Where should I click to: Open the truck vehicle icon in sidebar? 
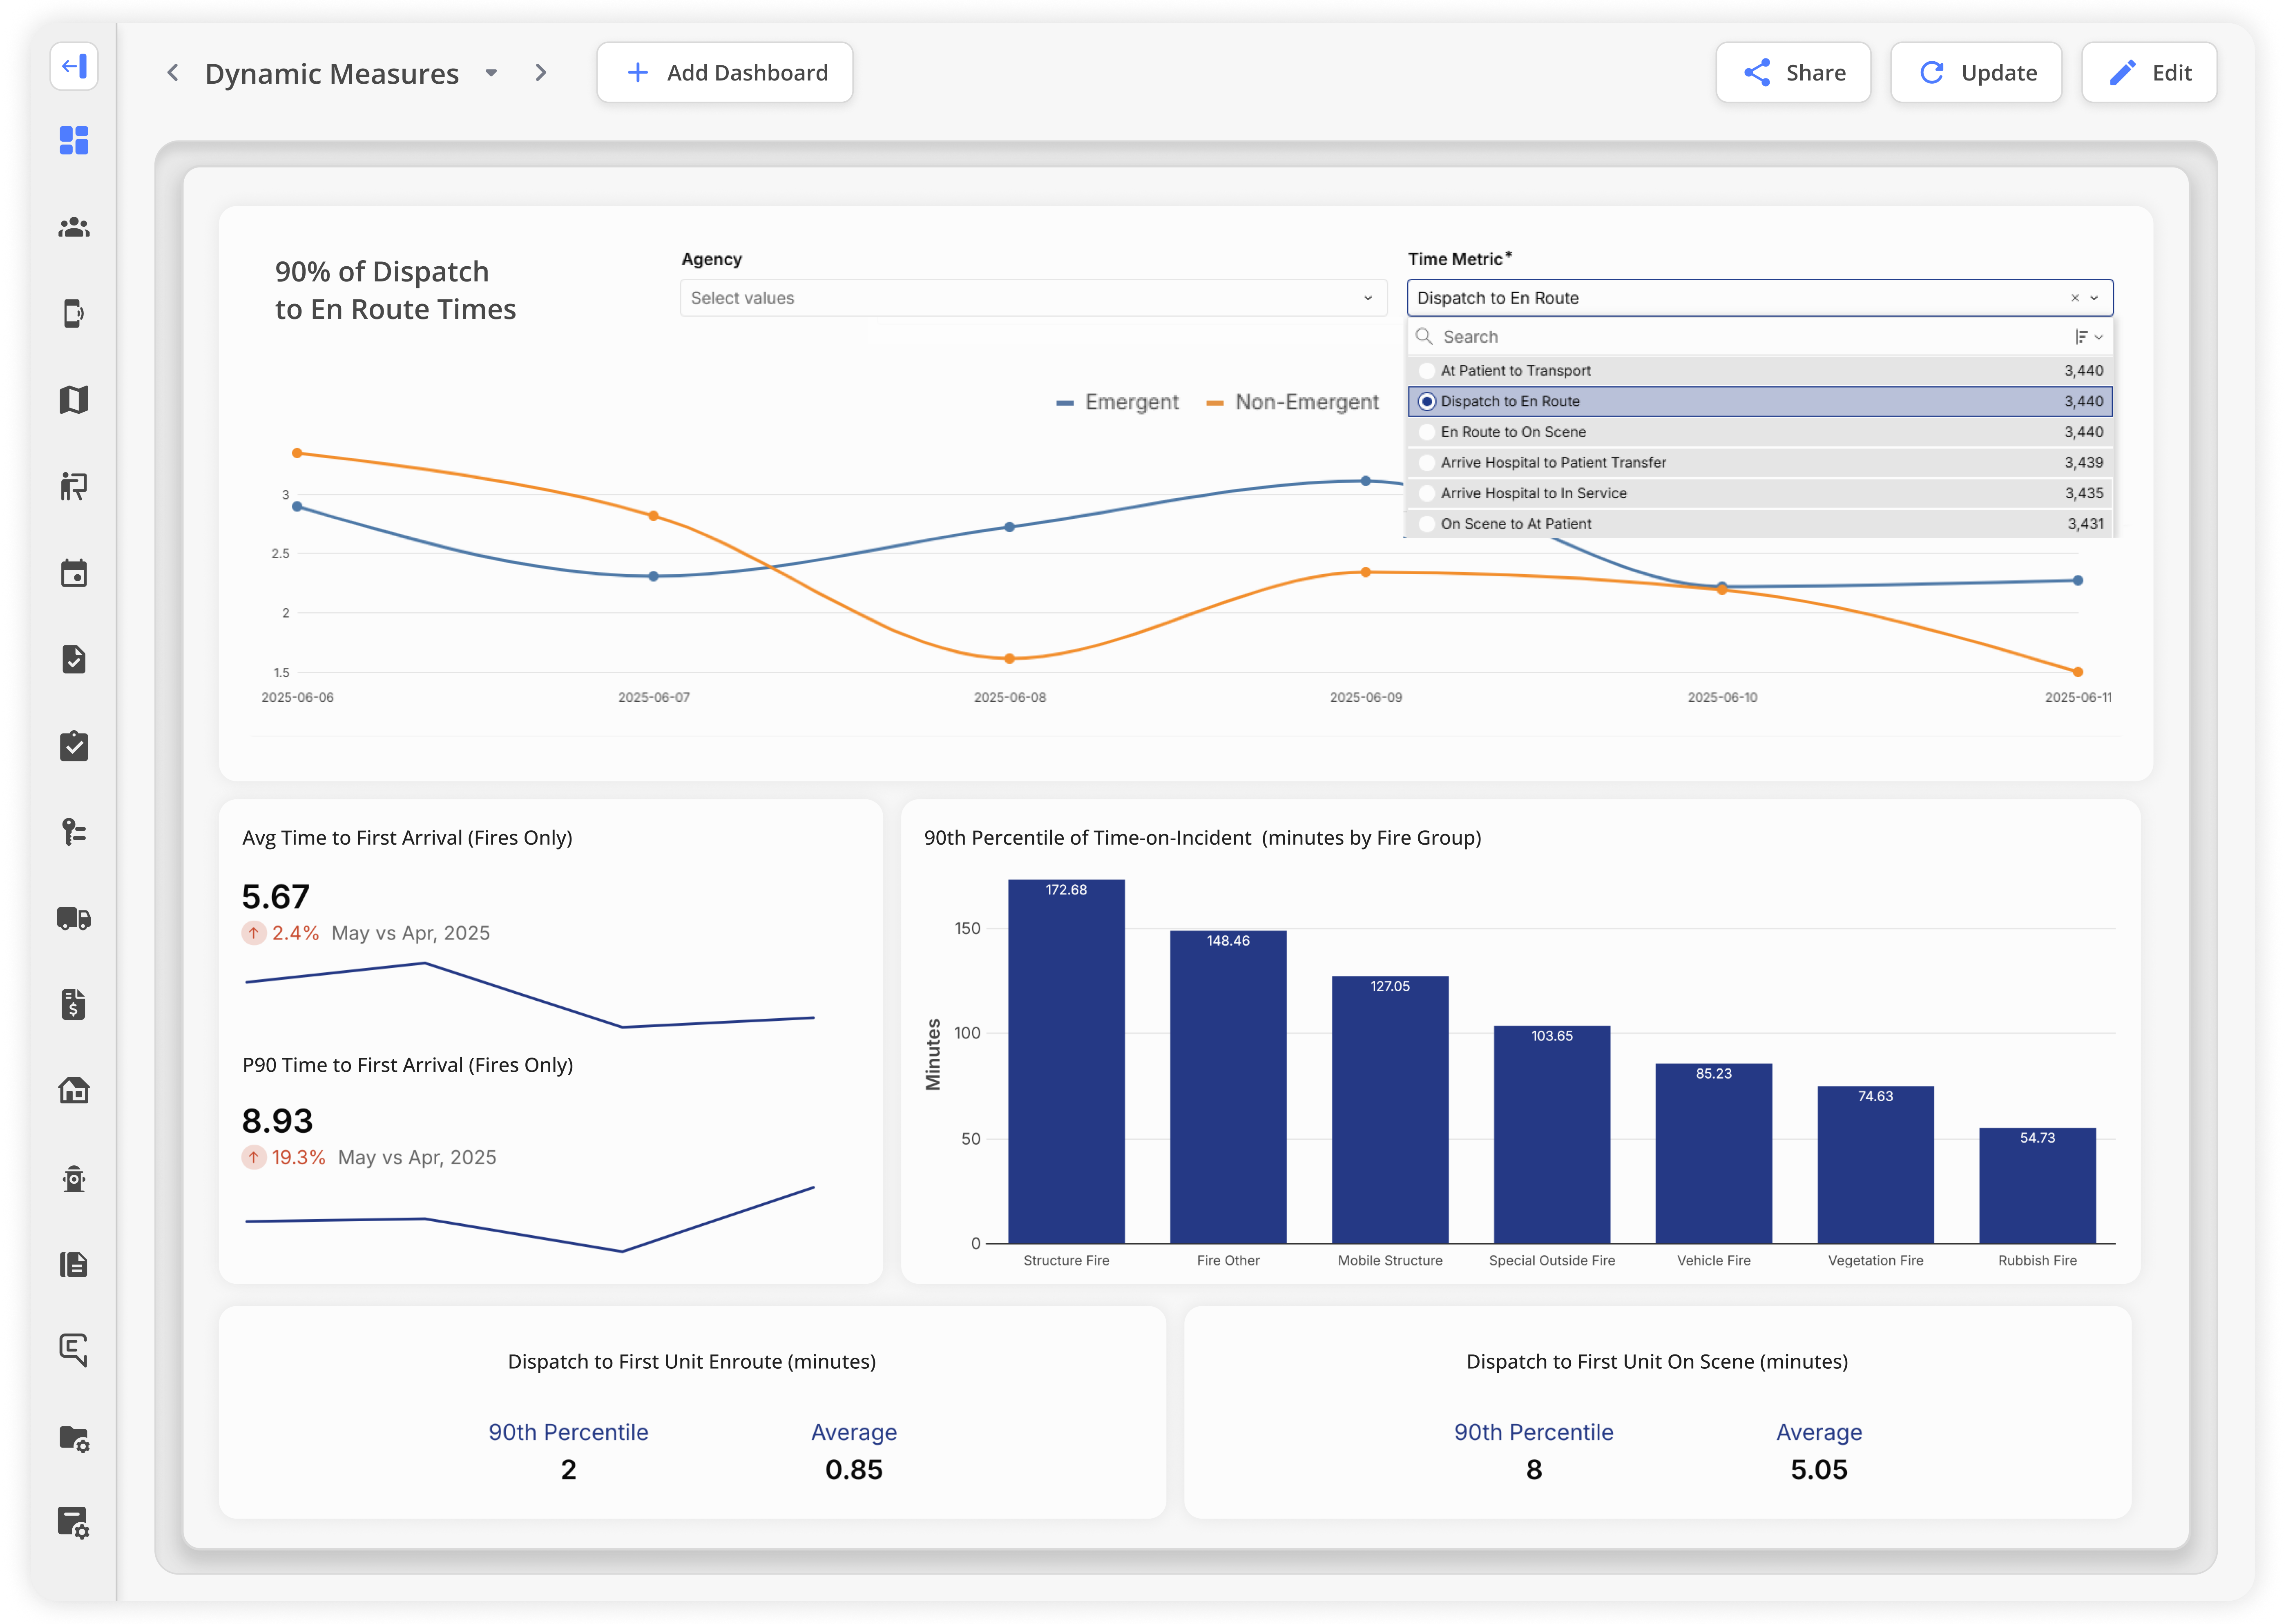click(74, 918)
